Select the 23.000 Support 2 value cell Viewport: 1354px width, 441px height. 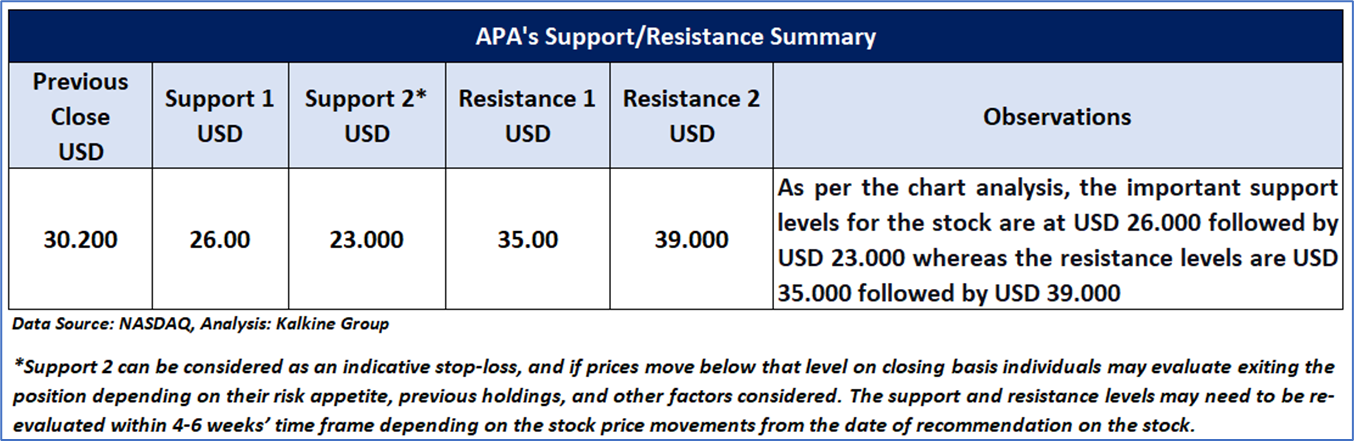(367, 241)
